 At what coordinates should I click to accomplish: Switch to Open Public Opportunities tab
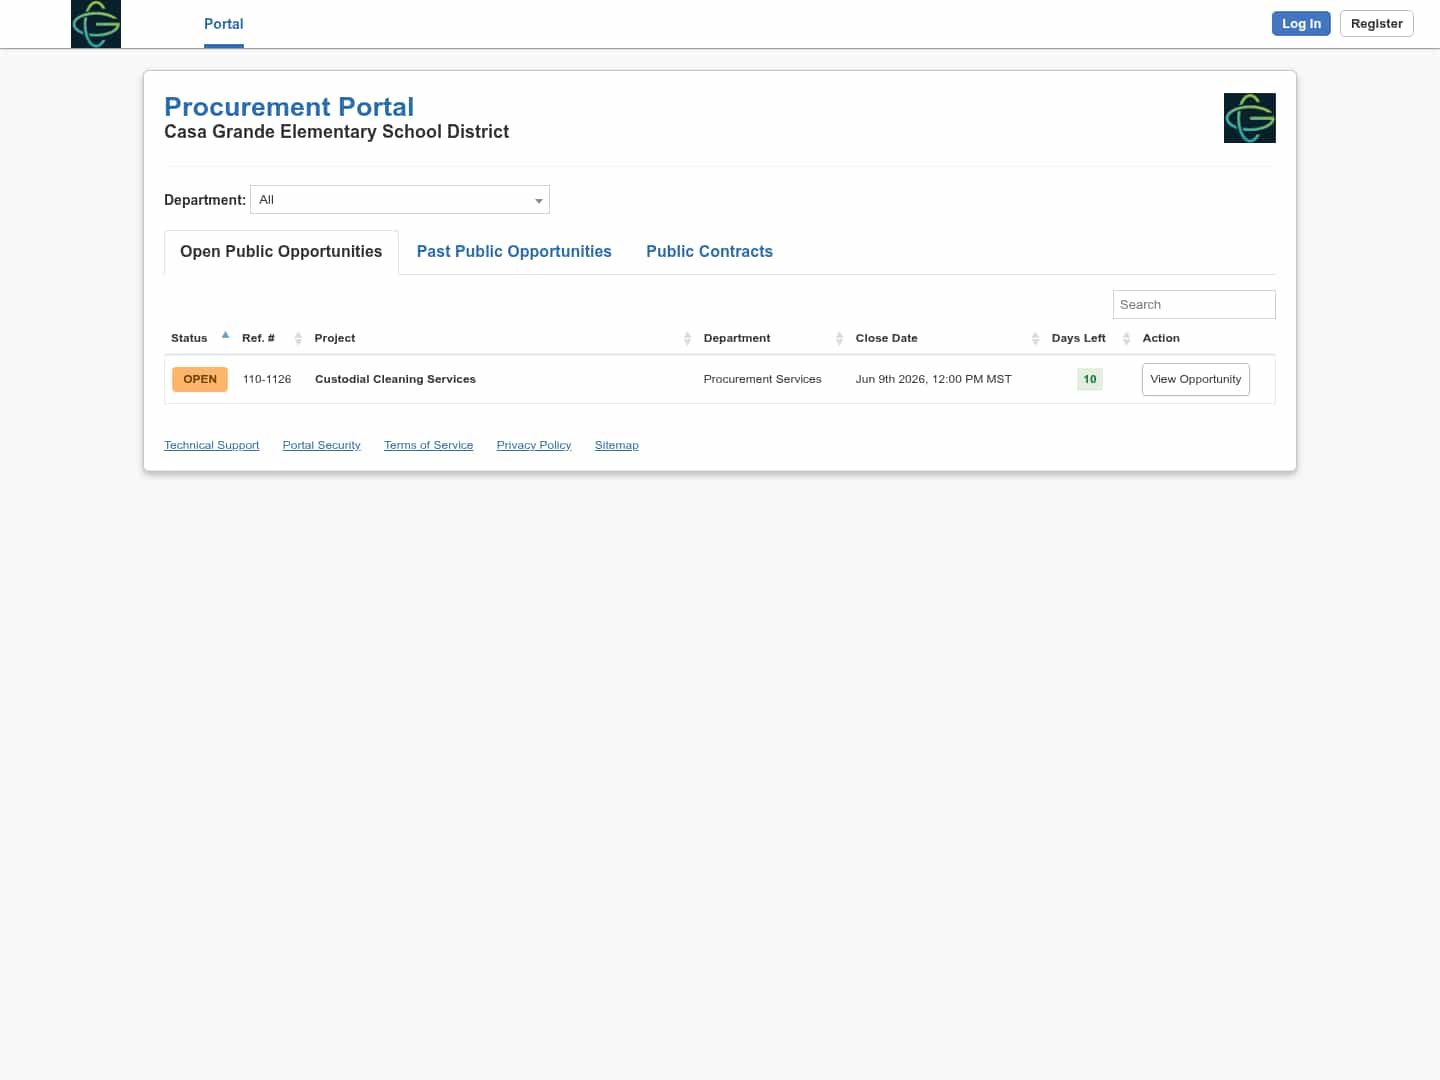[281, 252]
